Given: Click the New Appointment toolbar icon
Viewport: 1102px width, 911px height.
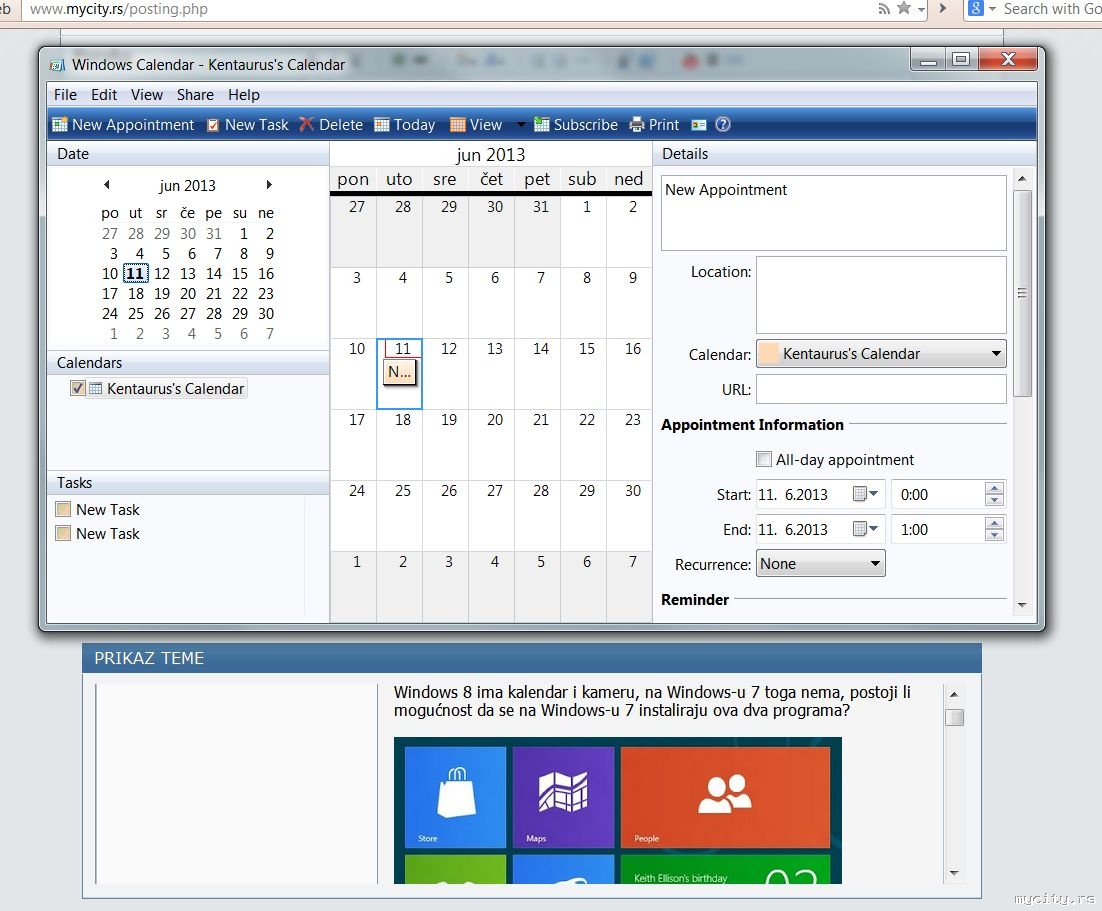Looking at the screenshot, I should click(60, 124).
